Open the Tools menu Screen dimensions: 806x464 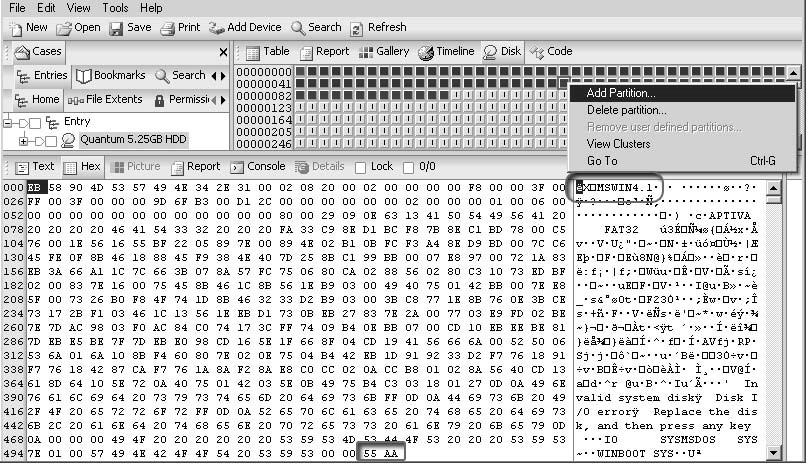click(x=115, y=8)
